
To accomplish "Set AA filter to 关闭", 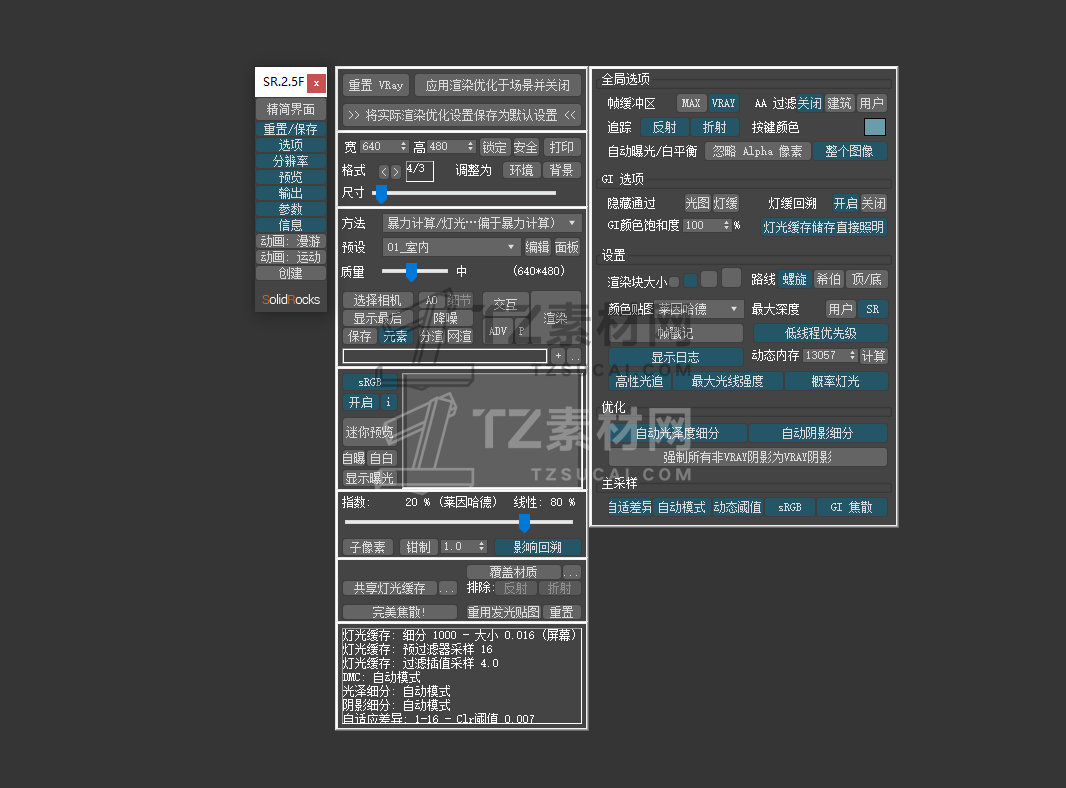I will (810, 103).
